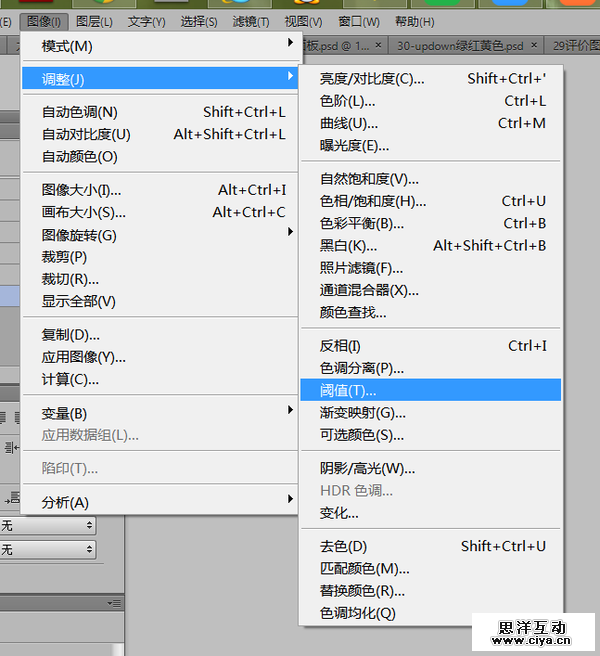Open 渐变映射(G)... adjustment
This screenshot has height=656, width=600.
[x=431, y=413]
